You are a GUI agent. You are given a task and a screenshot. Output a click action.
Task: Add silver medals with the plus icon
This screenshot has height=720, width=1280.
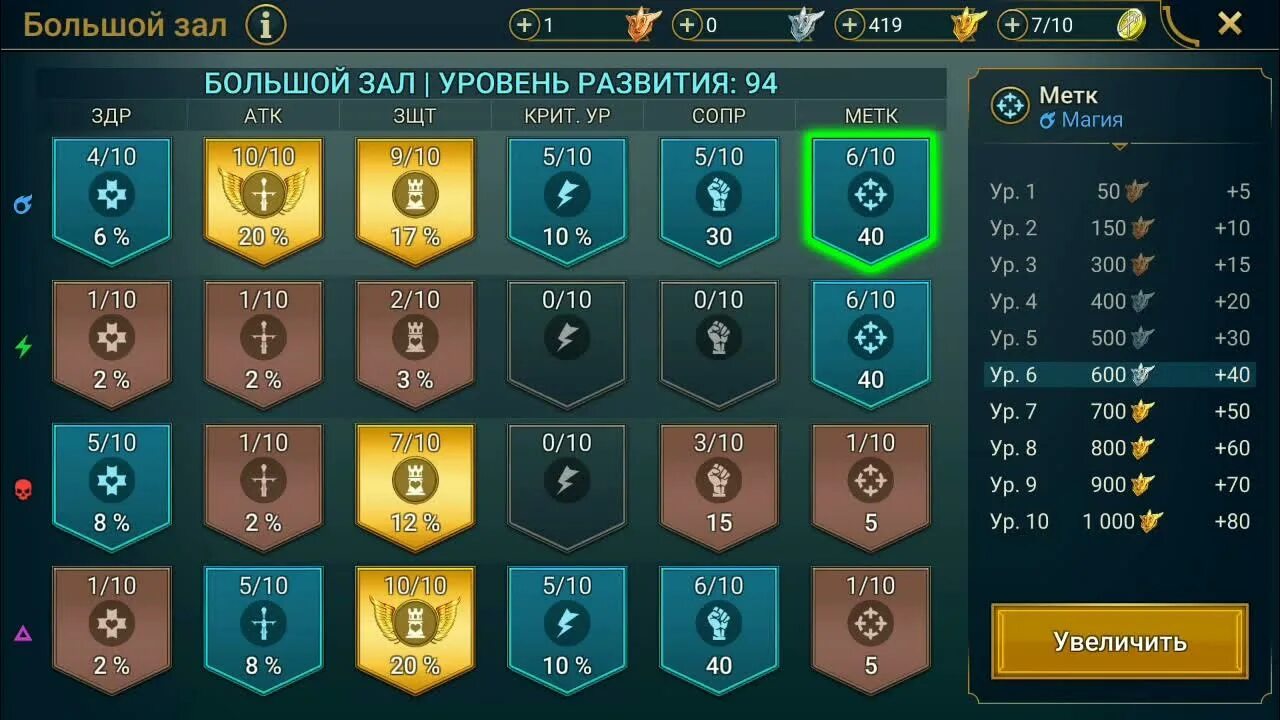click(x=687, y=25)
